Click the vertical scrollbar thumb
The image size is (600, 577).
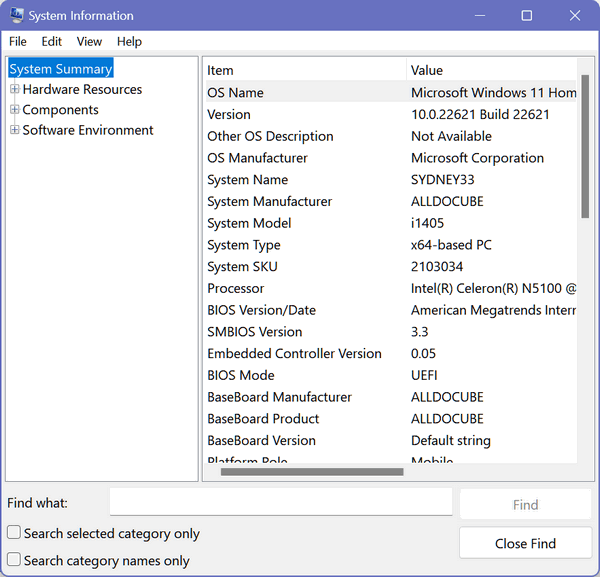pyautogui.click(x=585, y=147)
